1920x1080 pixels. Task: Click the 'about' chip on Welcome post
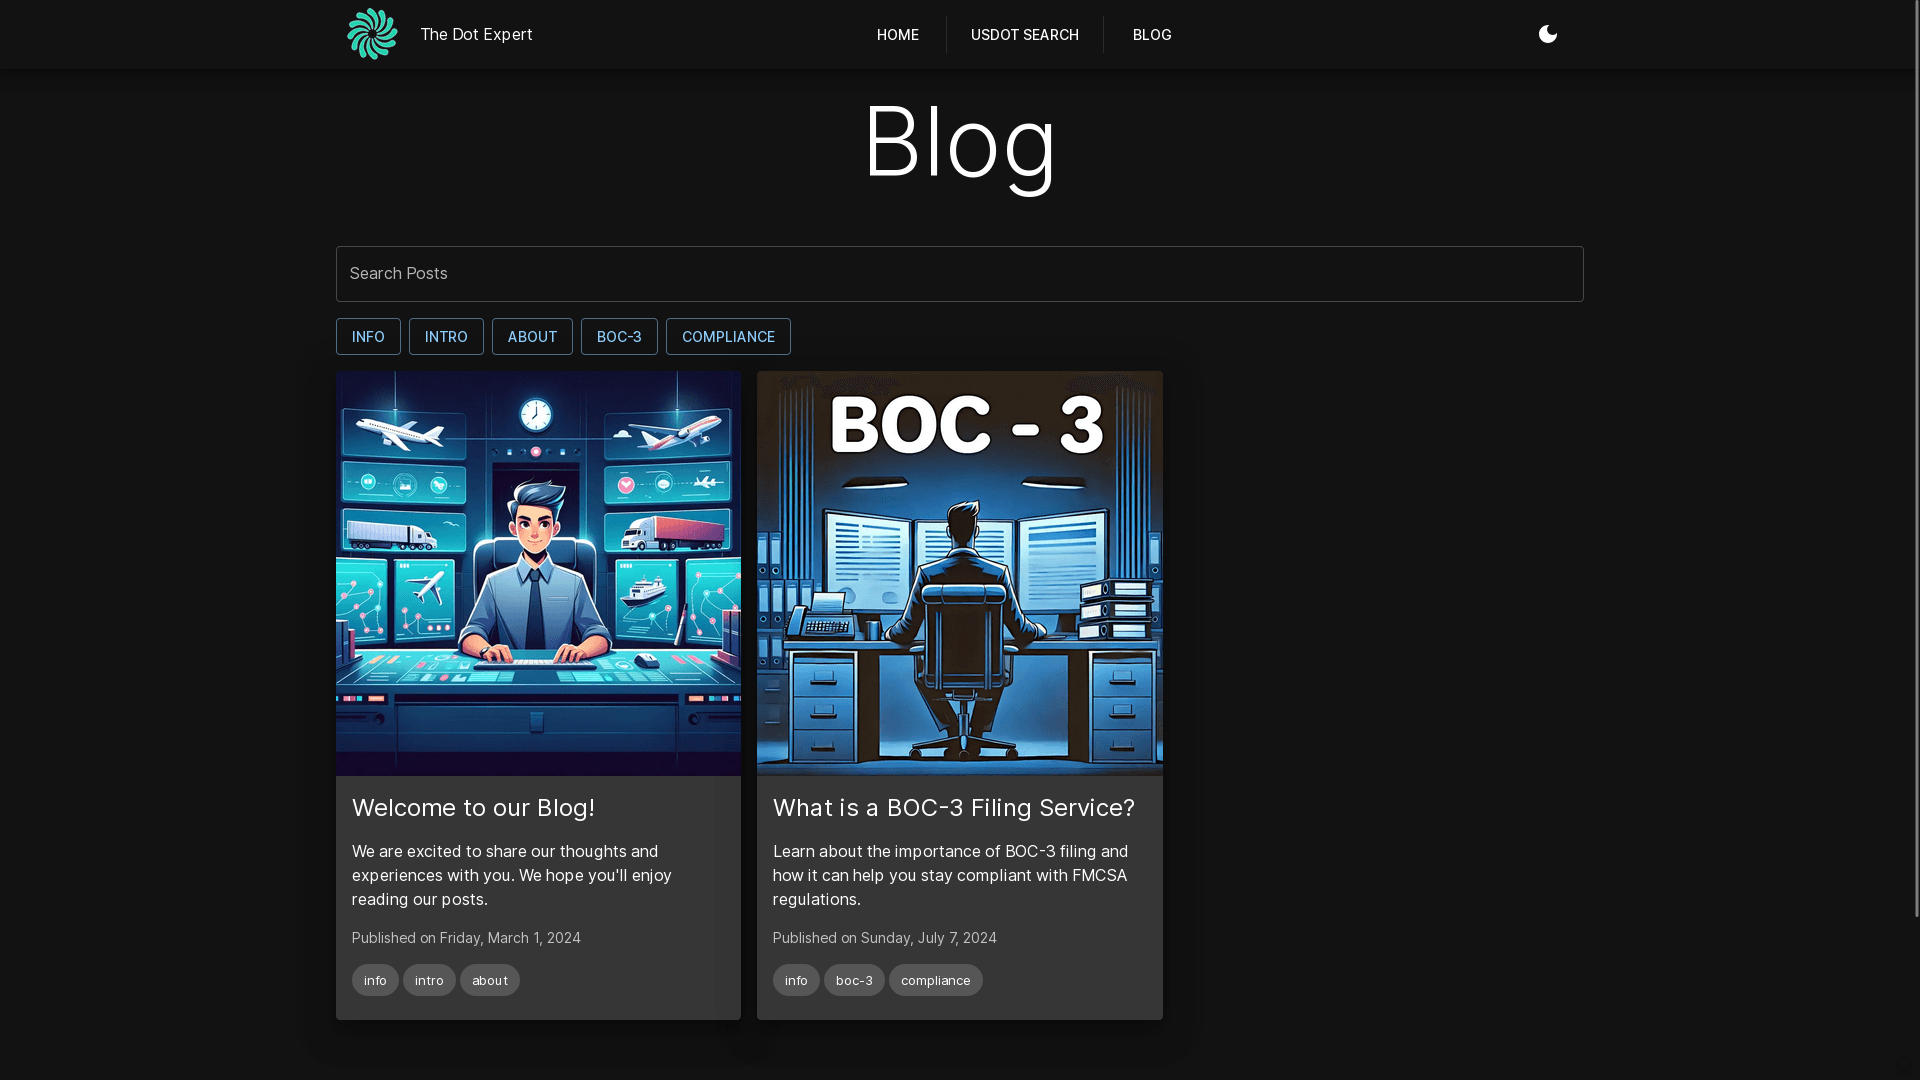[x=489, y=980]
